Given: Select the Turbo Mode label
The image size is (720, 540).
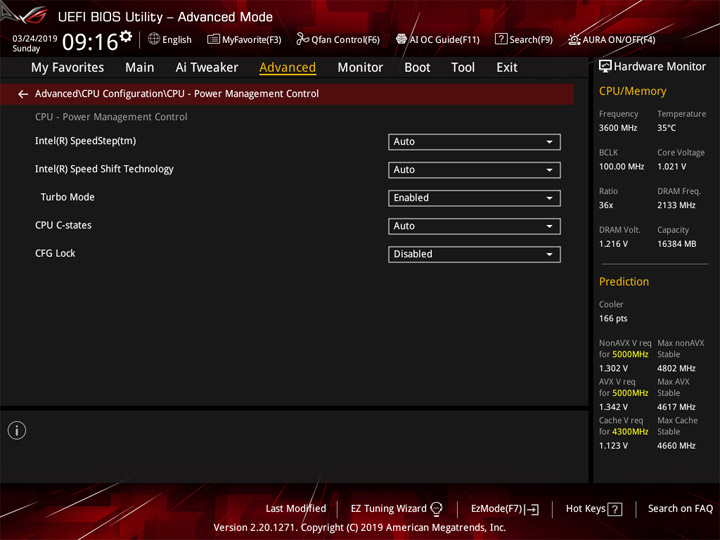Looking at the screenshot, I should 68,197.
